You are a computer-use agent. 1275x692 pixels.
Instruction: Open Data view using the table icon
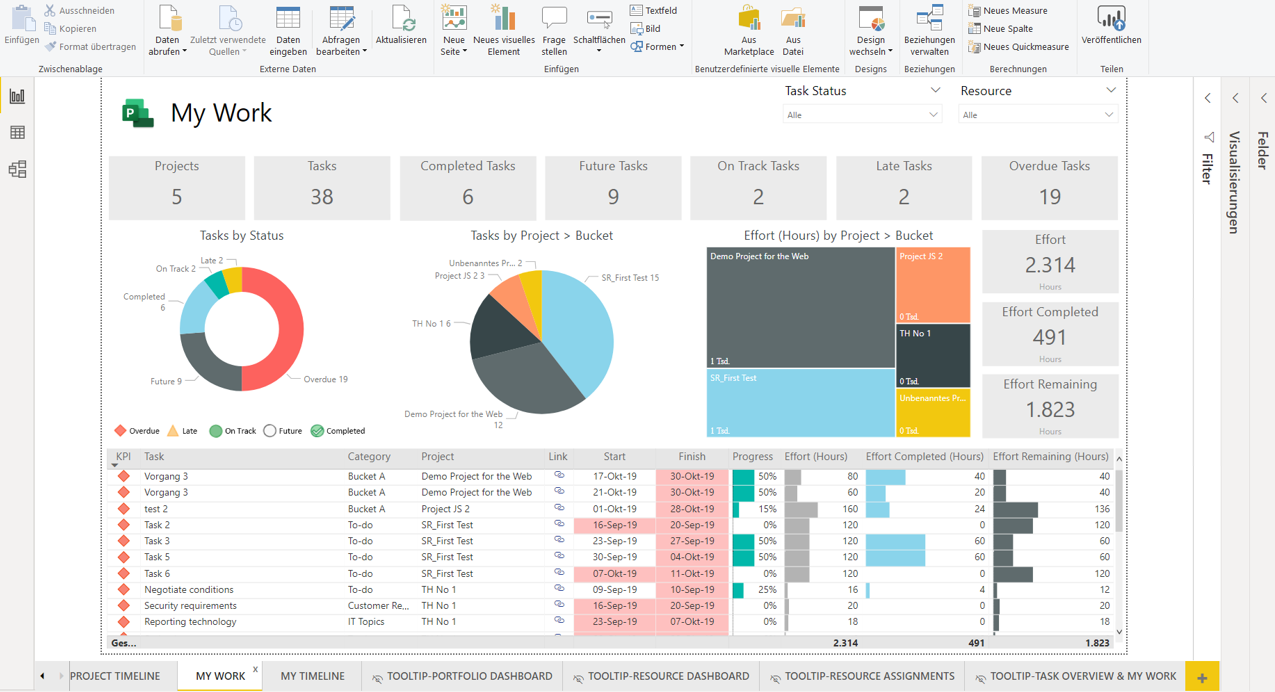[x=16, y=132]
